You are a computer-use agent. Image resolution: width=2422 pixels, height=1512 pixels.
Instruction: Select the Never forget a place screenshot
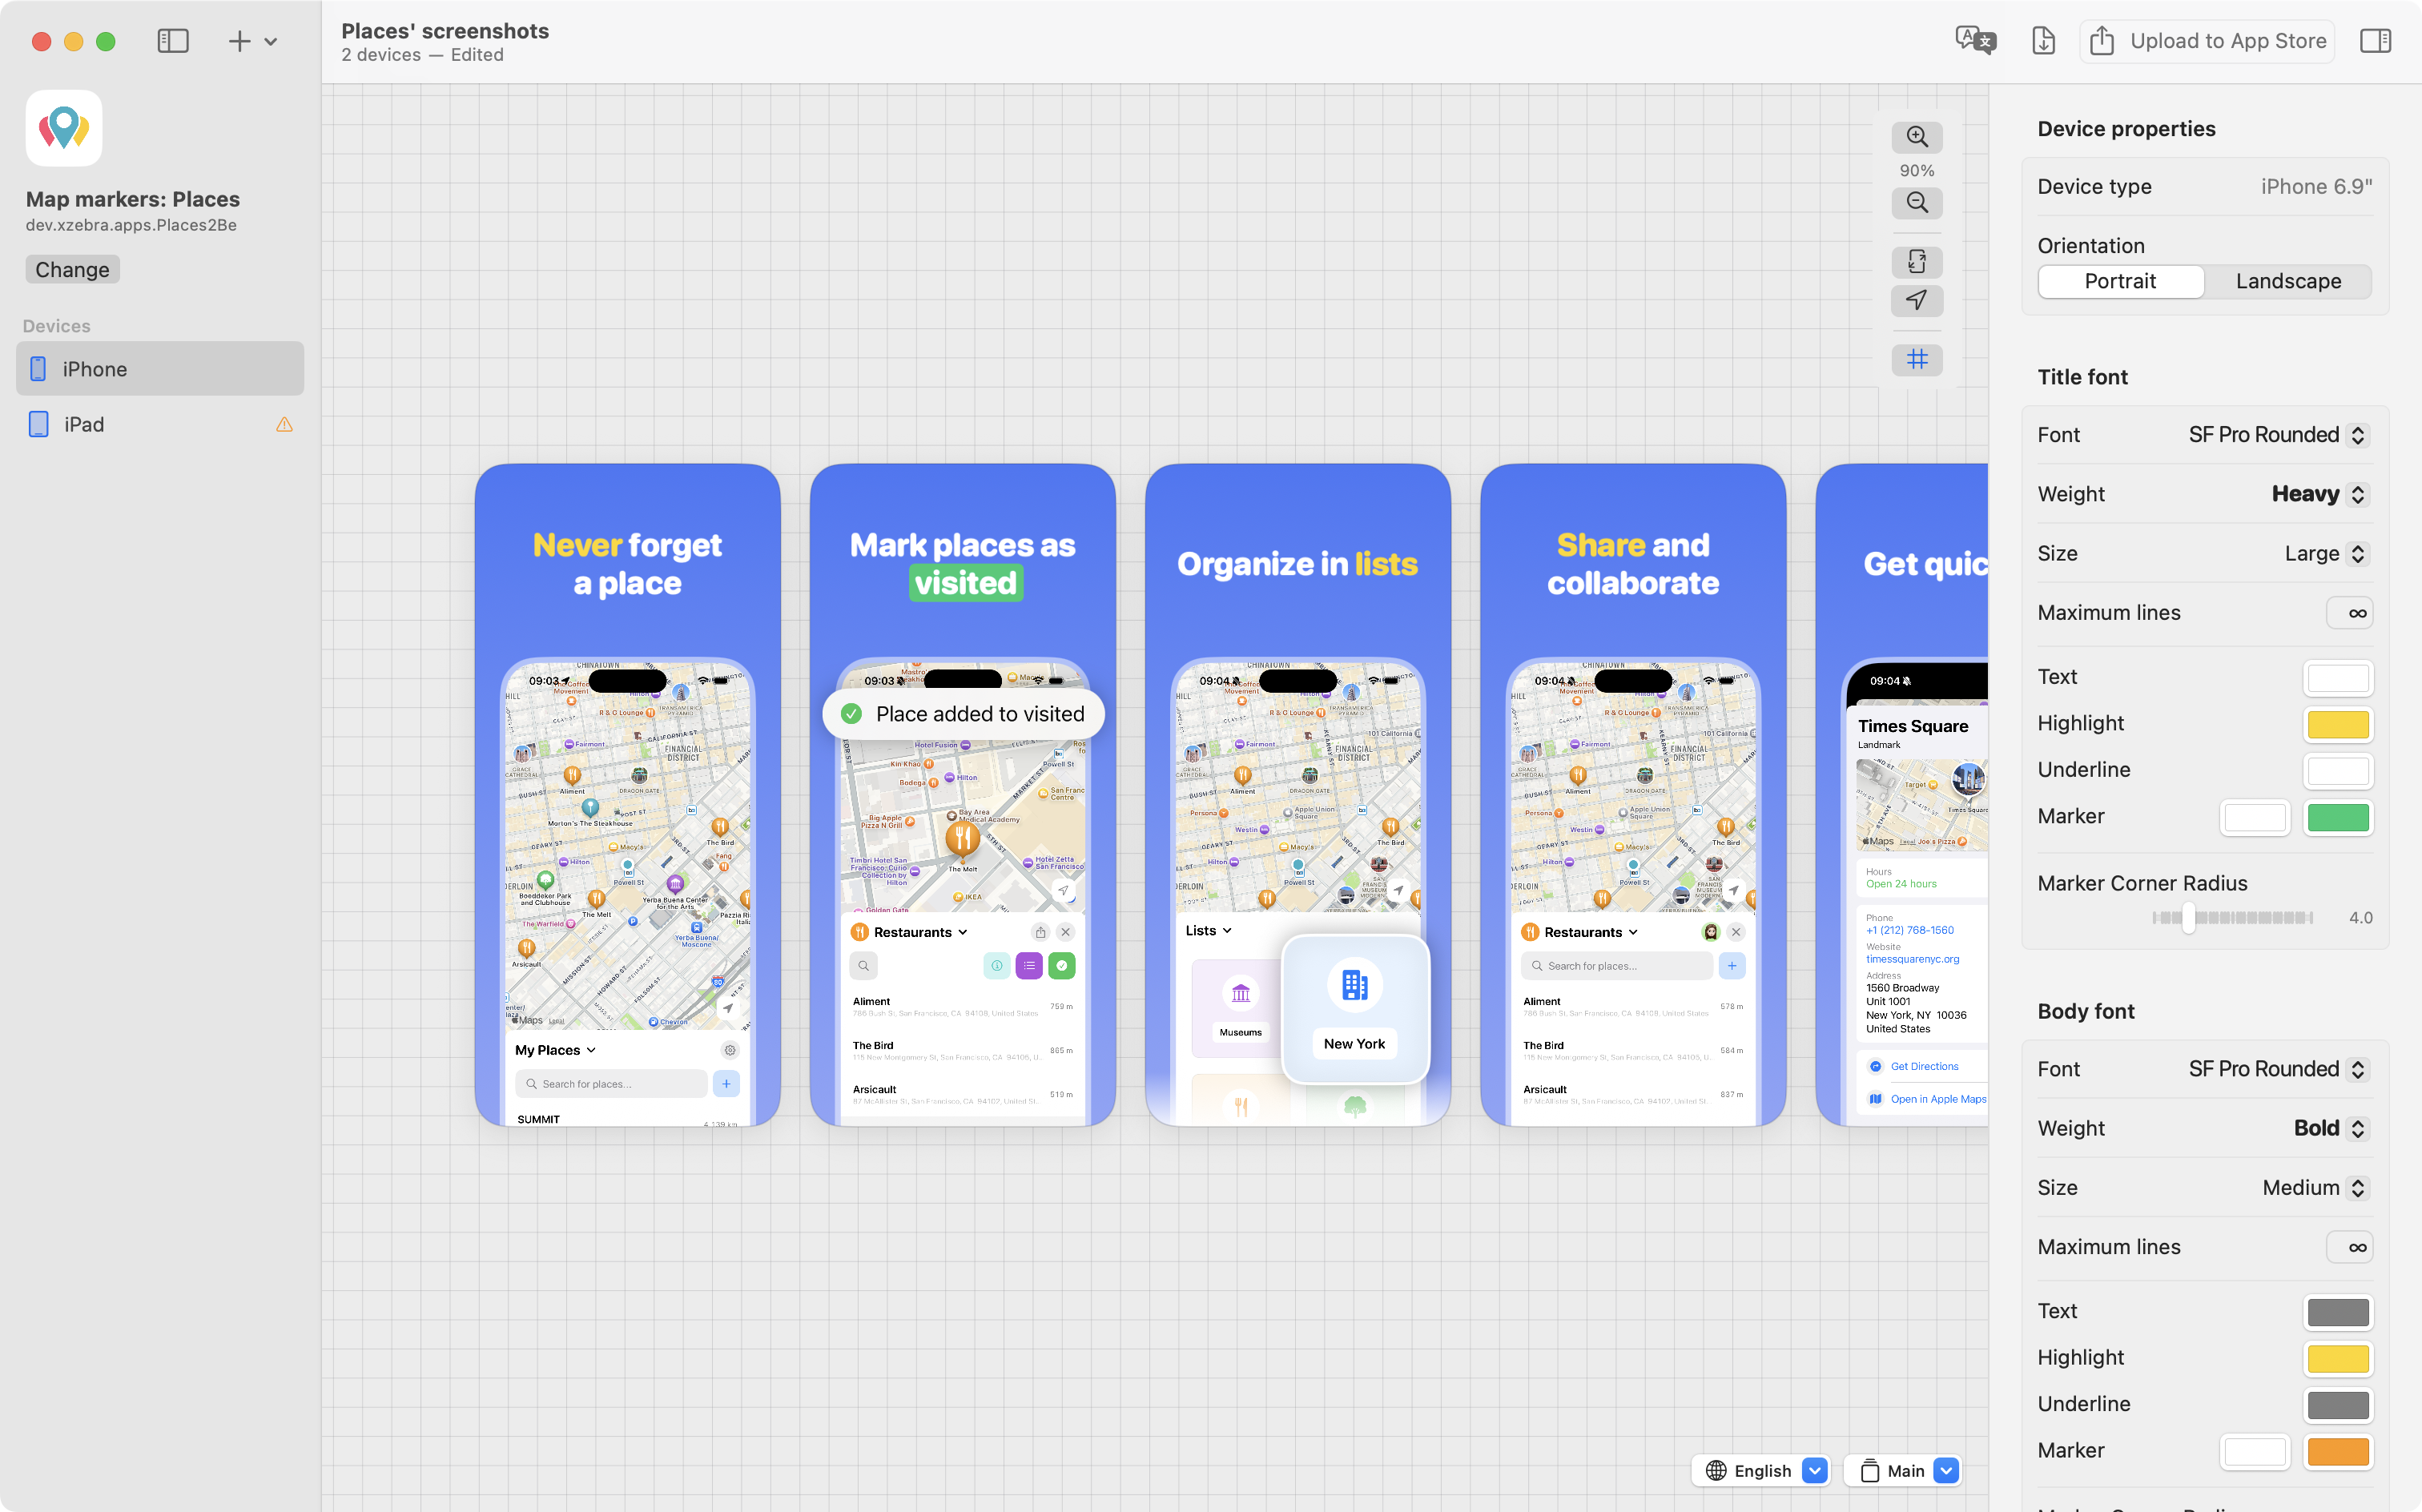point(628,795)
